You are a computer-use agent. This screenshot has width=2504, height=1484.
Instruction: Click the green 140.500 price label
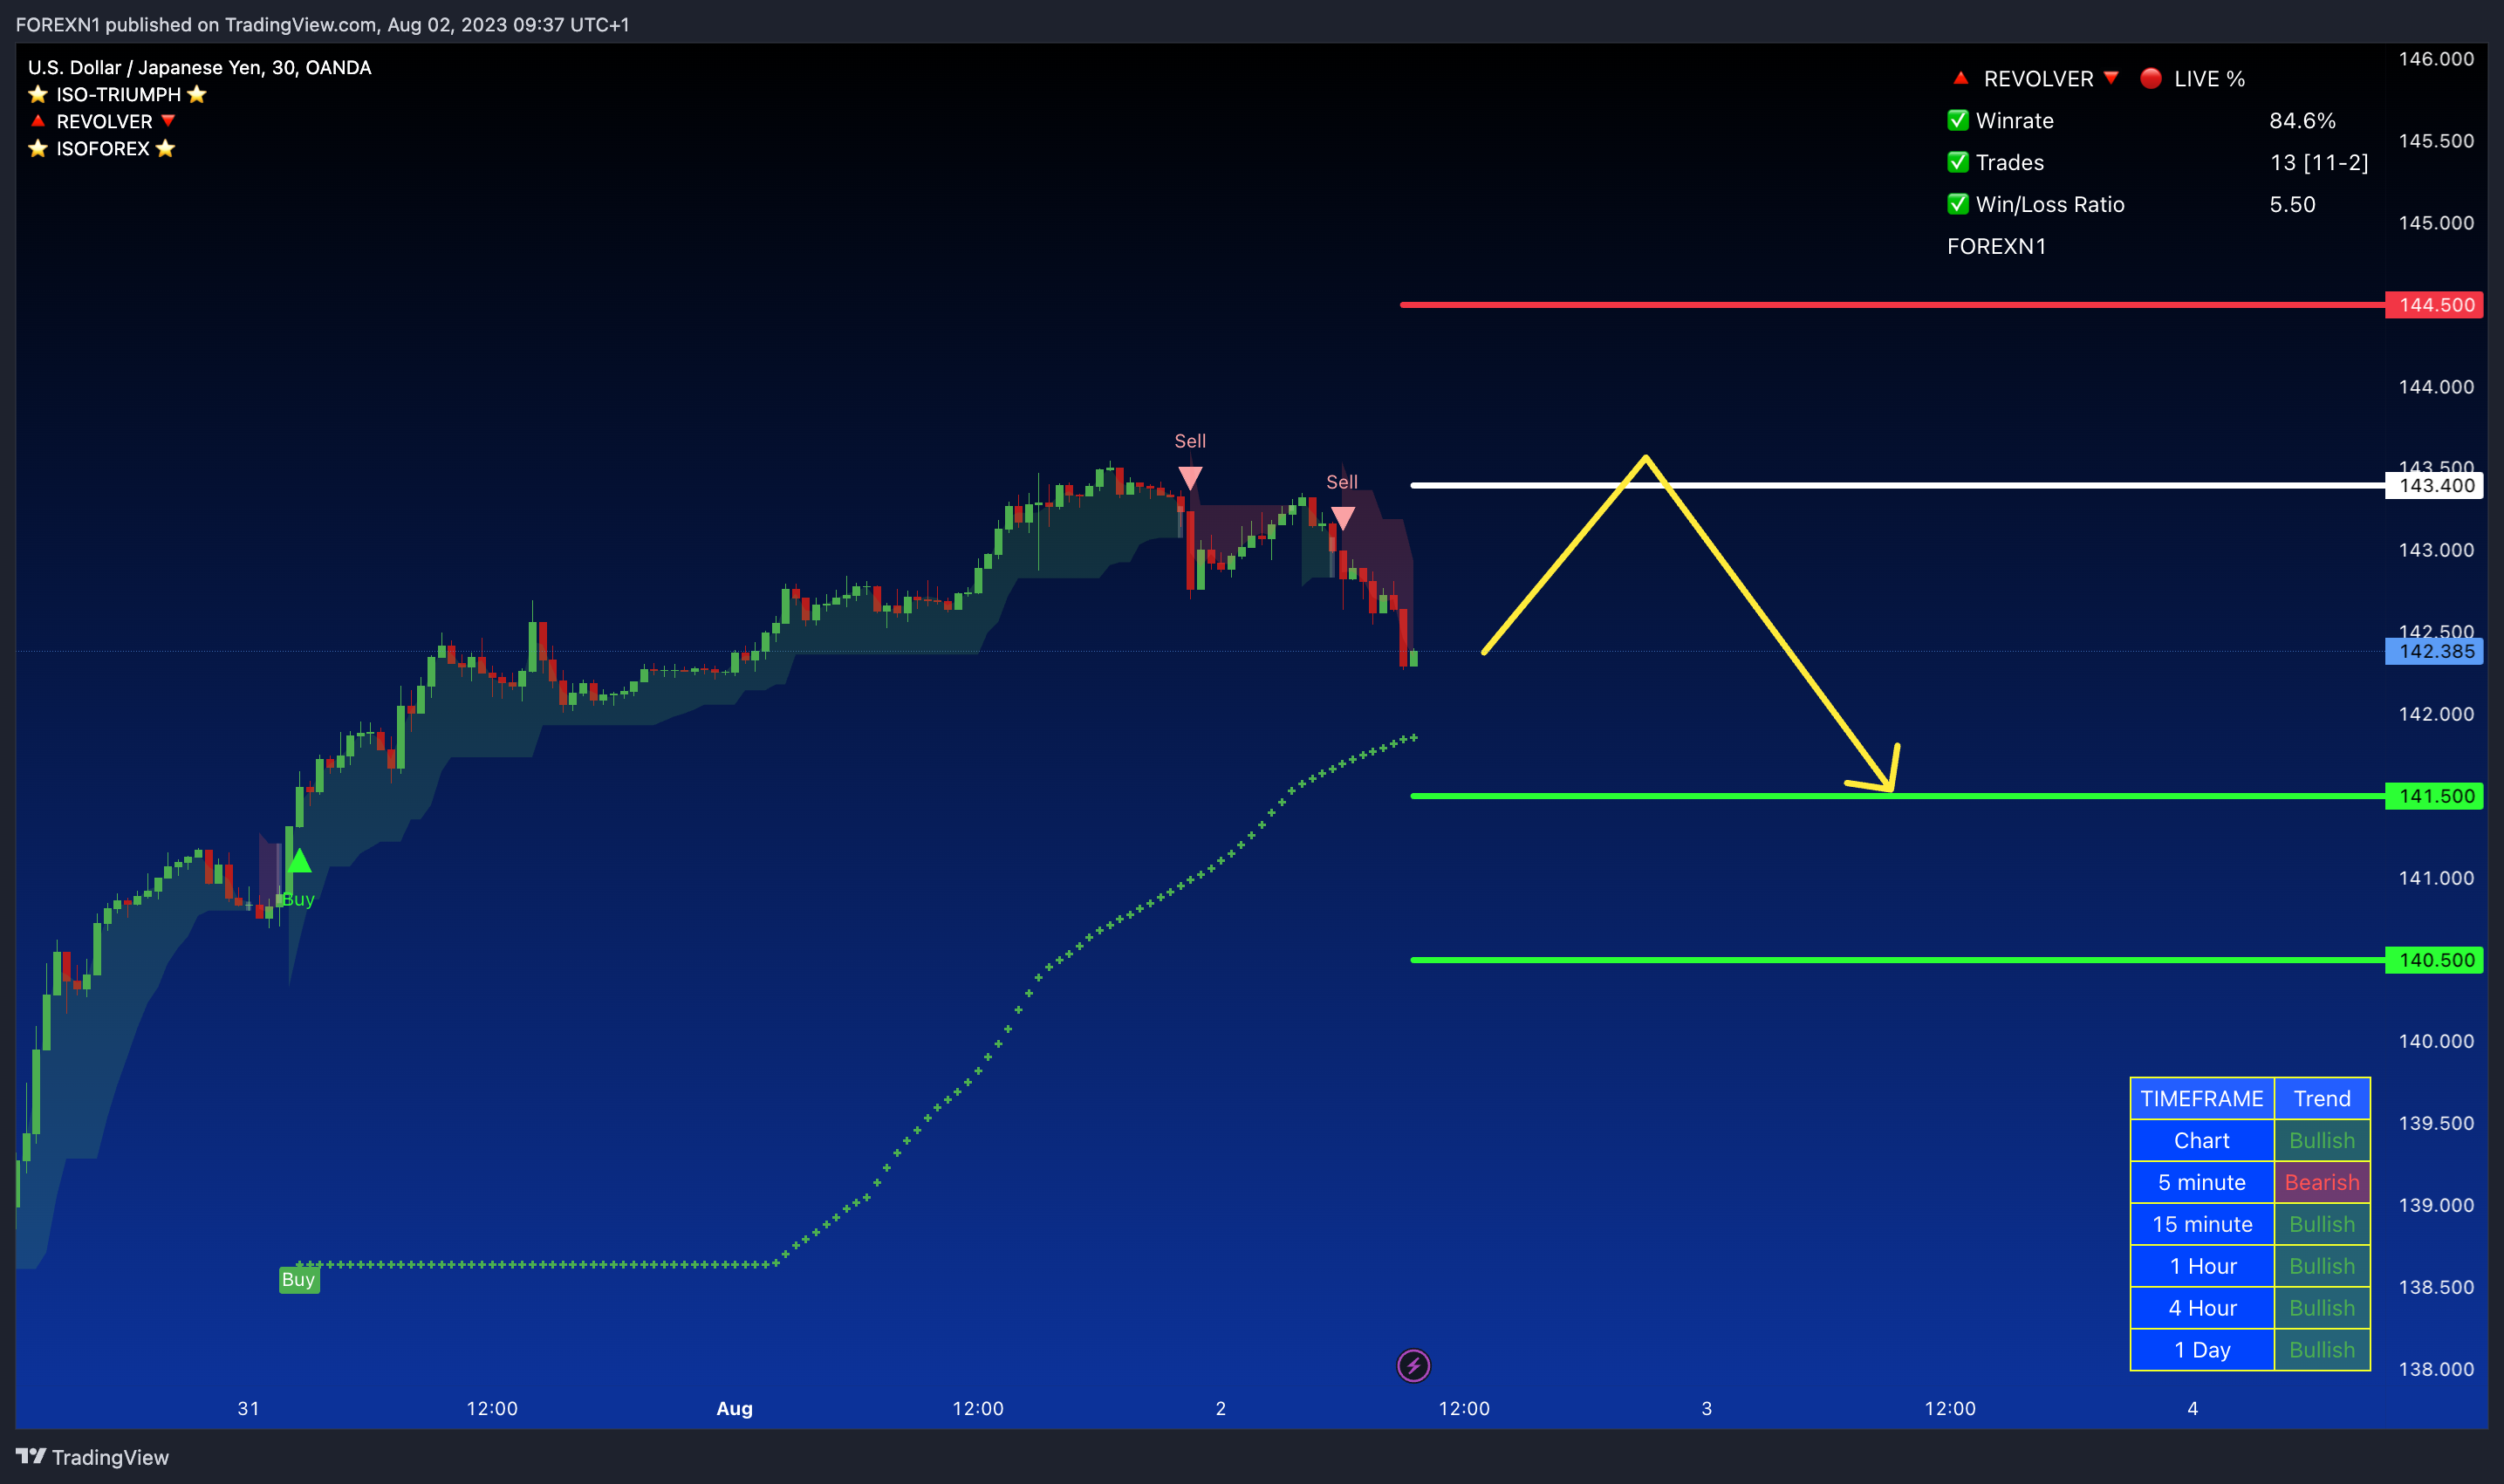(2435, 960)
